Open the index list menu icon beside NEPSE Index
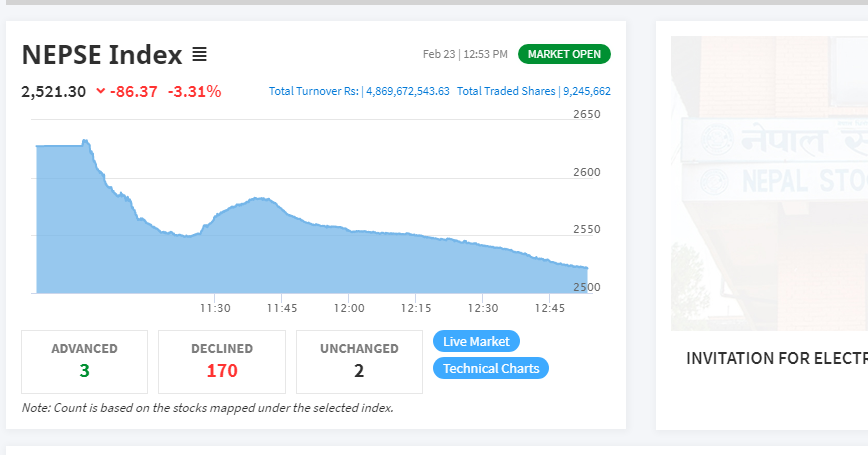 [199, 54]
